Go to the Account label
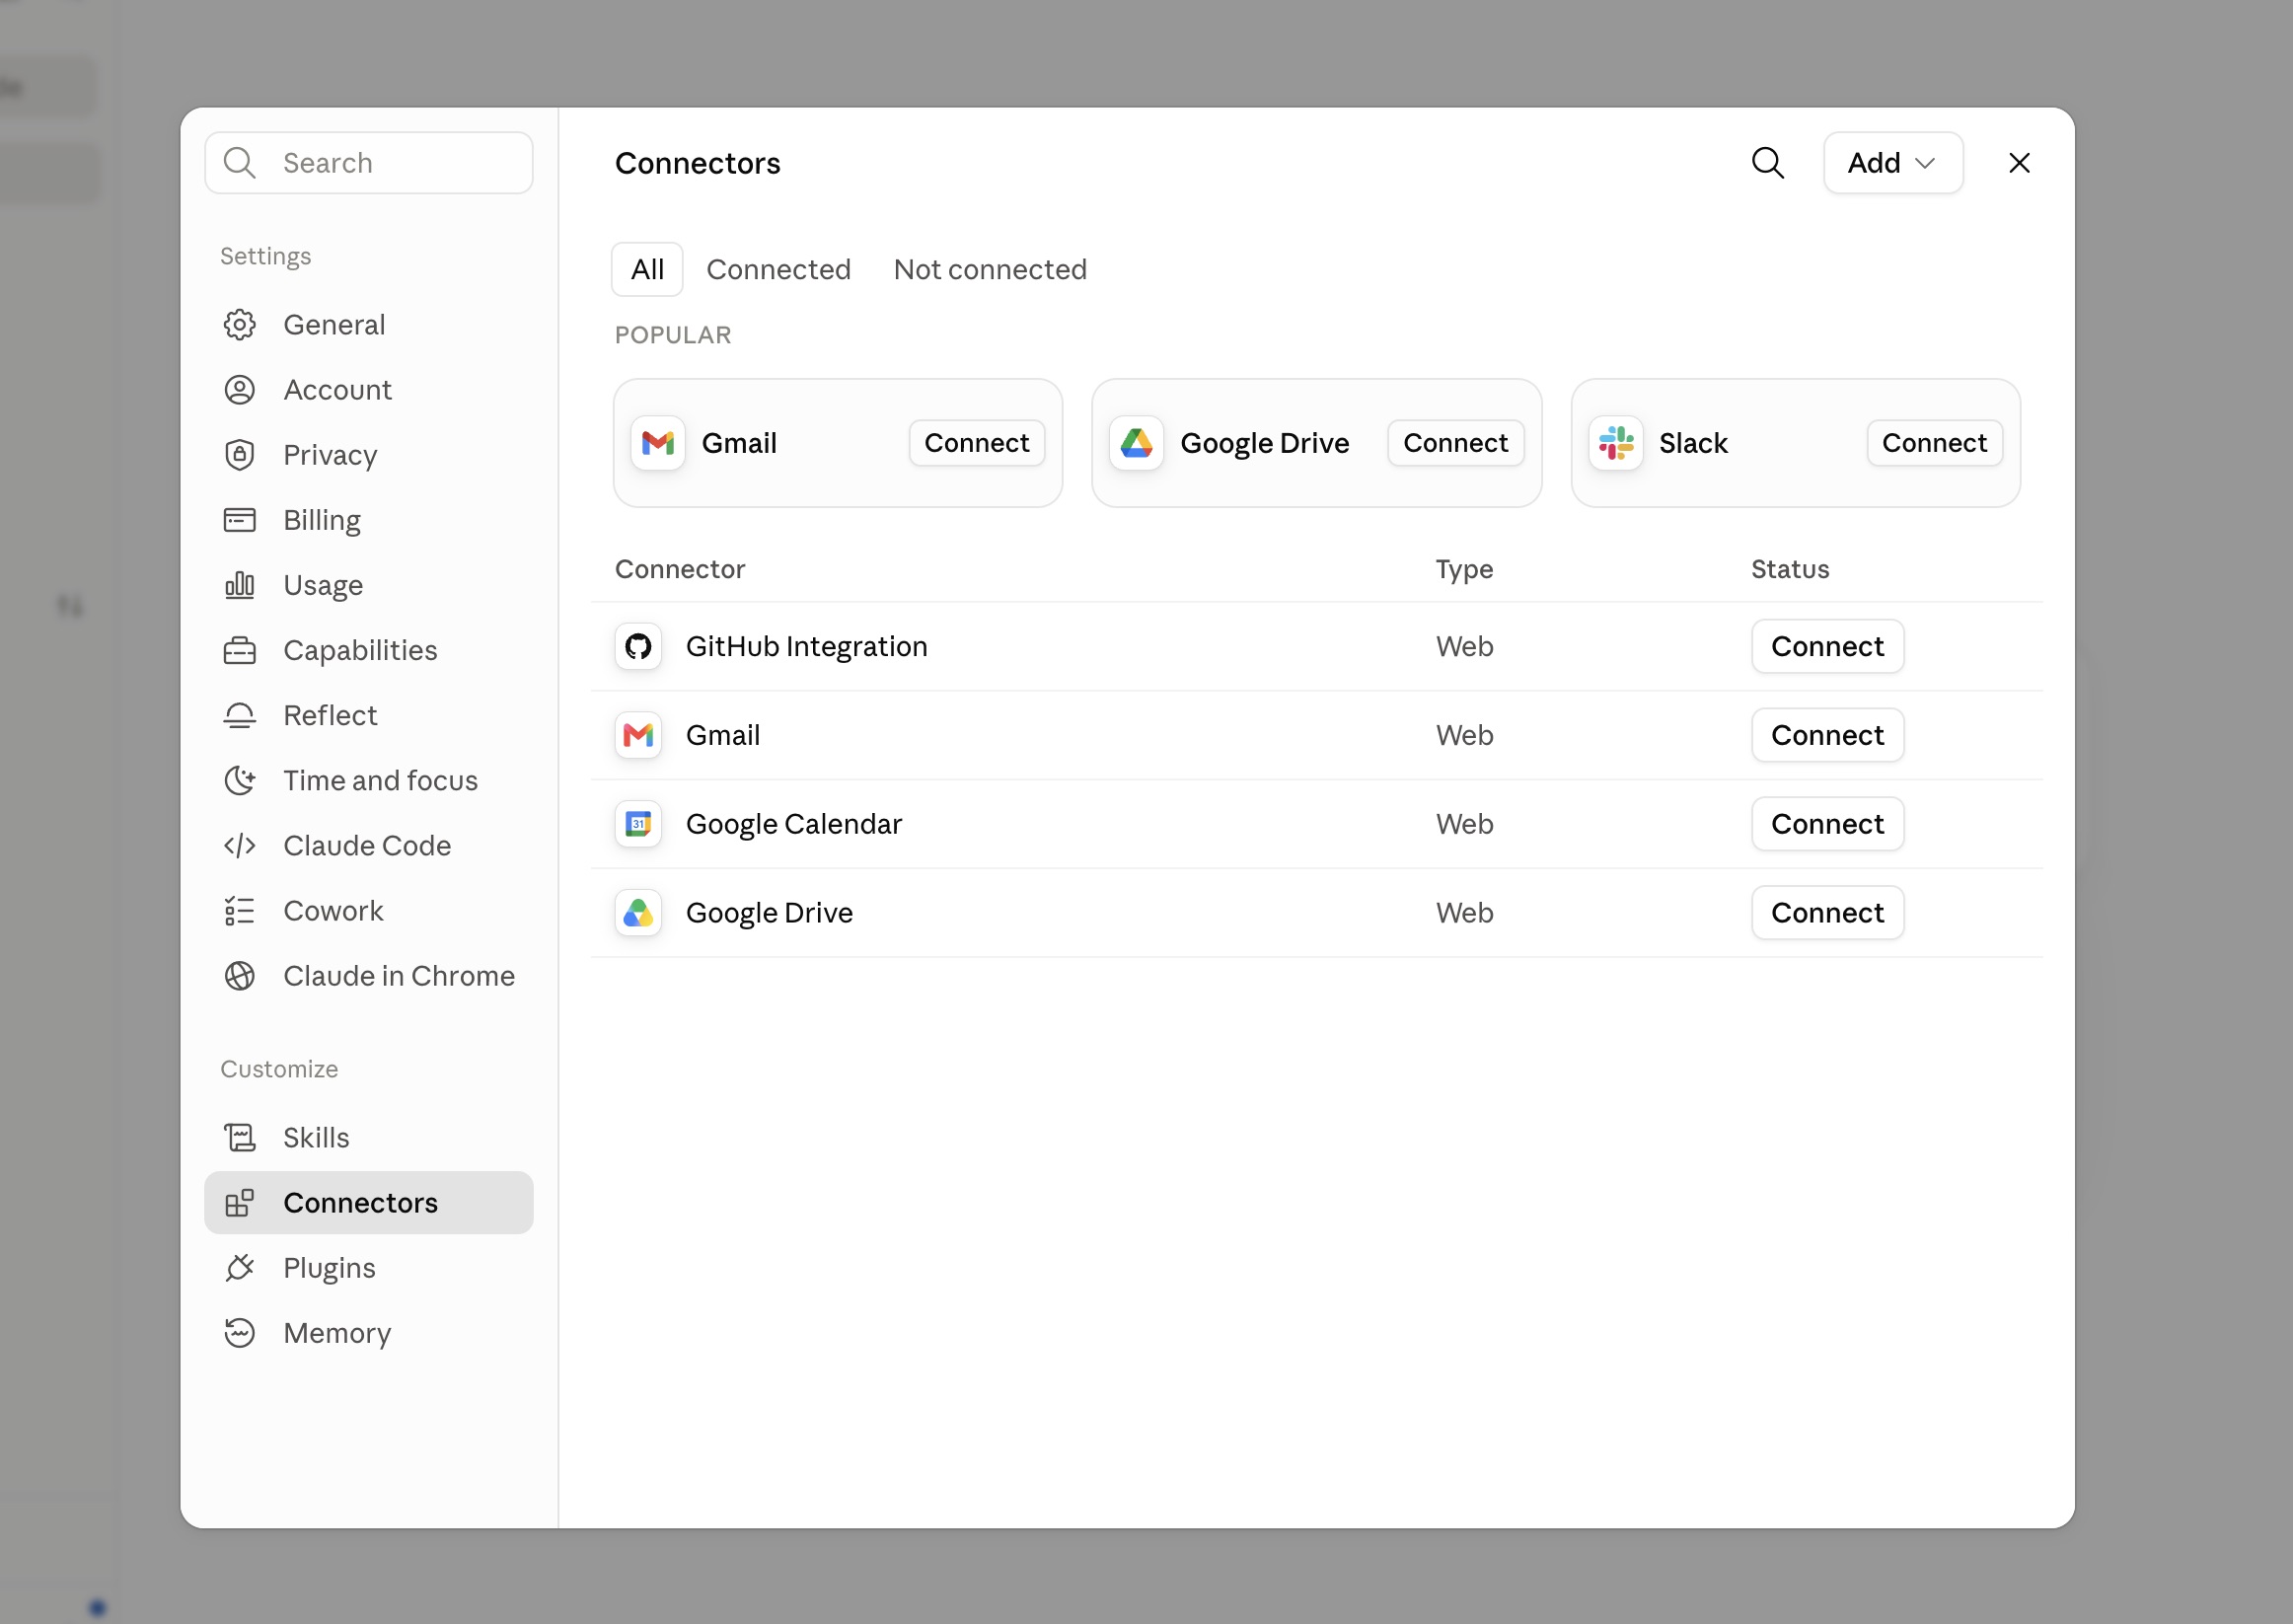Image resolution: width=2293 pixels, height=1624 pixels. (x=338, y=390)
